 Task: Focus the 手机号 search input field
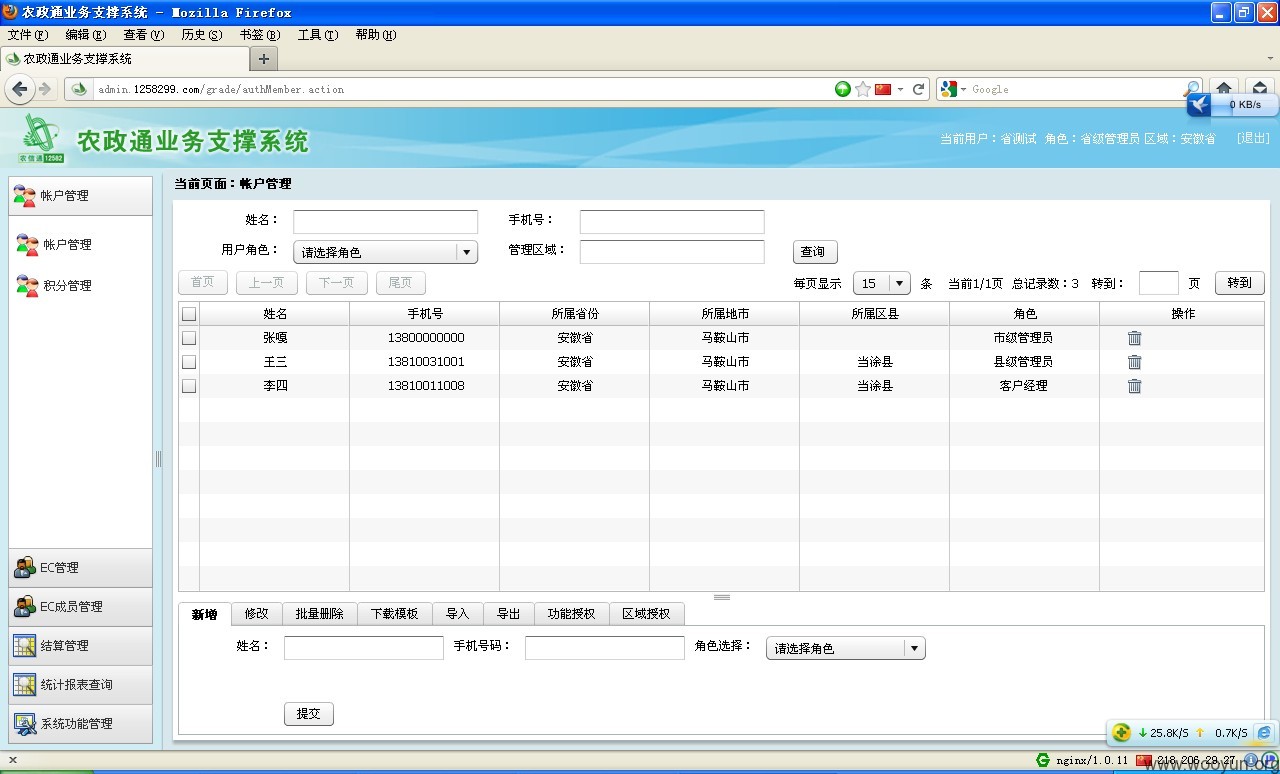point(672,221)
